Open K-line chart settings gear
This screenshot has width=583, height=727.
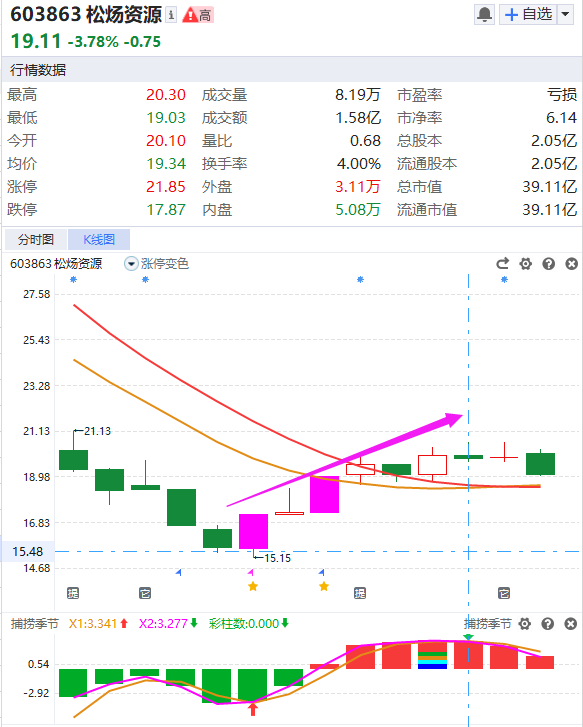[525, 264]
